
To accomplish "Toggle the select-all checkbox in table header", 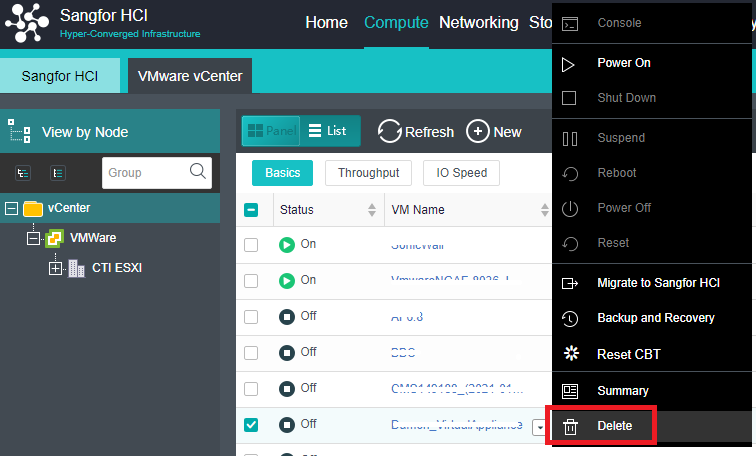I will pyautogui.click(x=251, y=210).
